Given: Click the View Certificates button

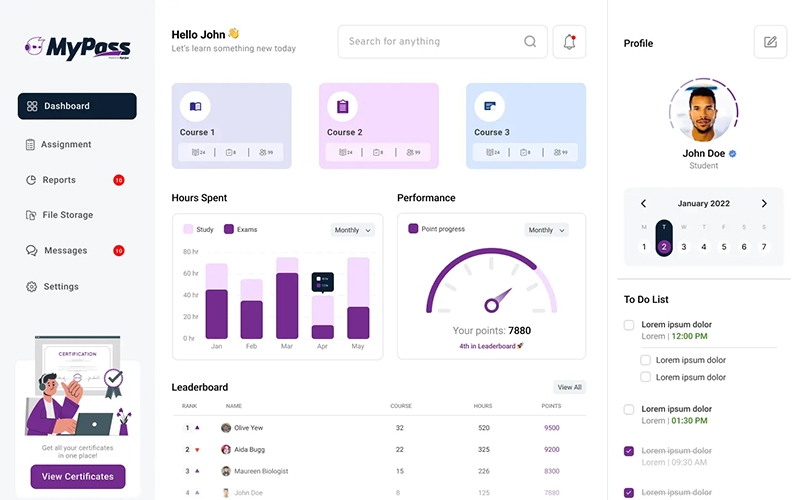Looking at the screenshot, I should coord(78,476).
